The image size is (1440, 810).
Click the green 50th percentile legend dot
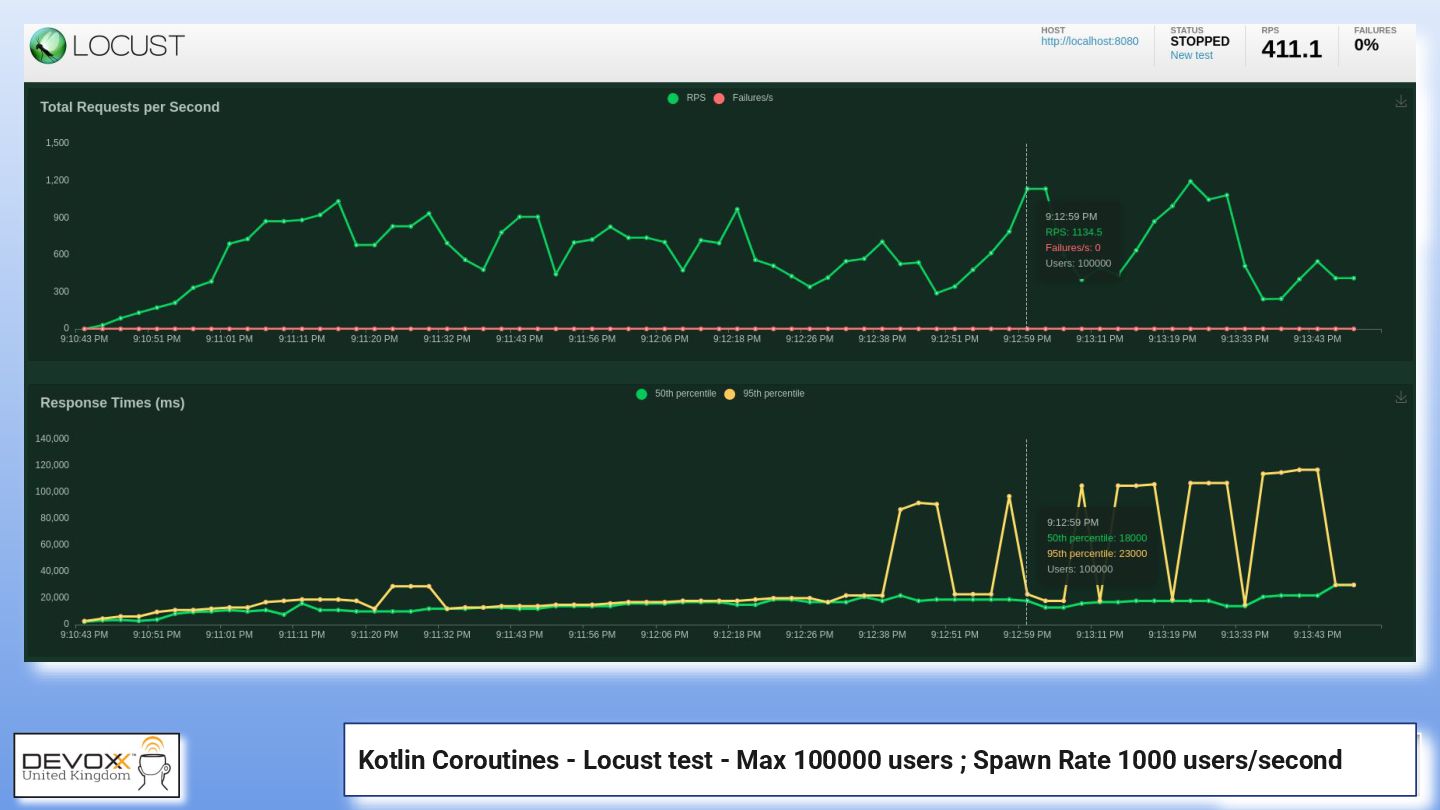pyautogui.click(x=642, y=394)
